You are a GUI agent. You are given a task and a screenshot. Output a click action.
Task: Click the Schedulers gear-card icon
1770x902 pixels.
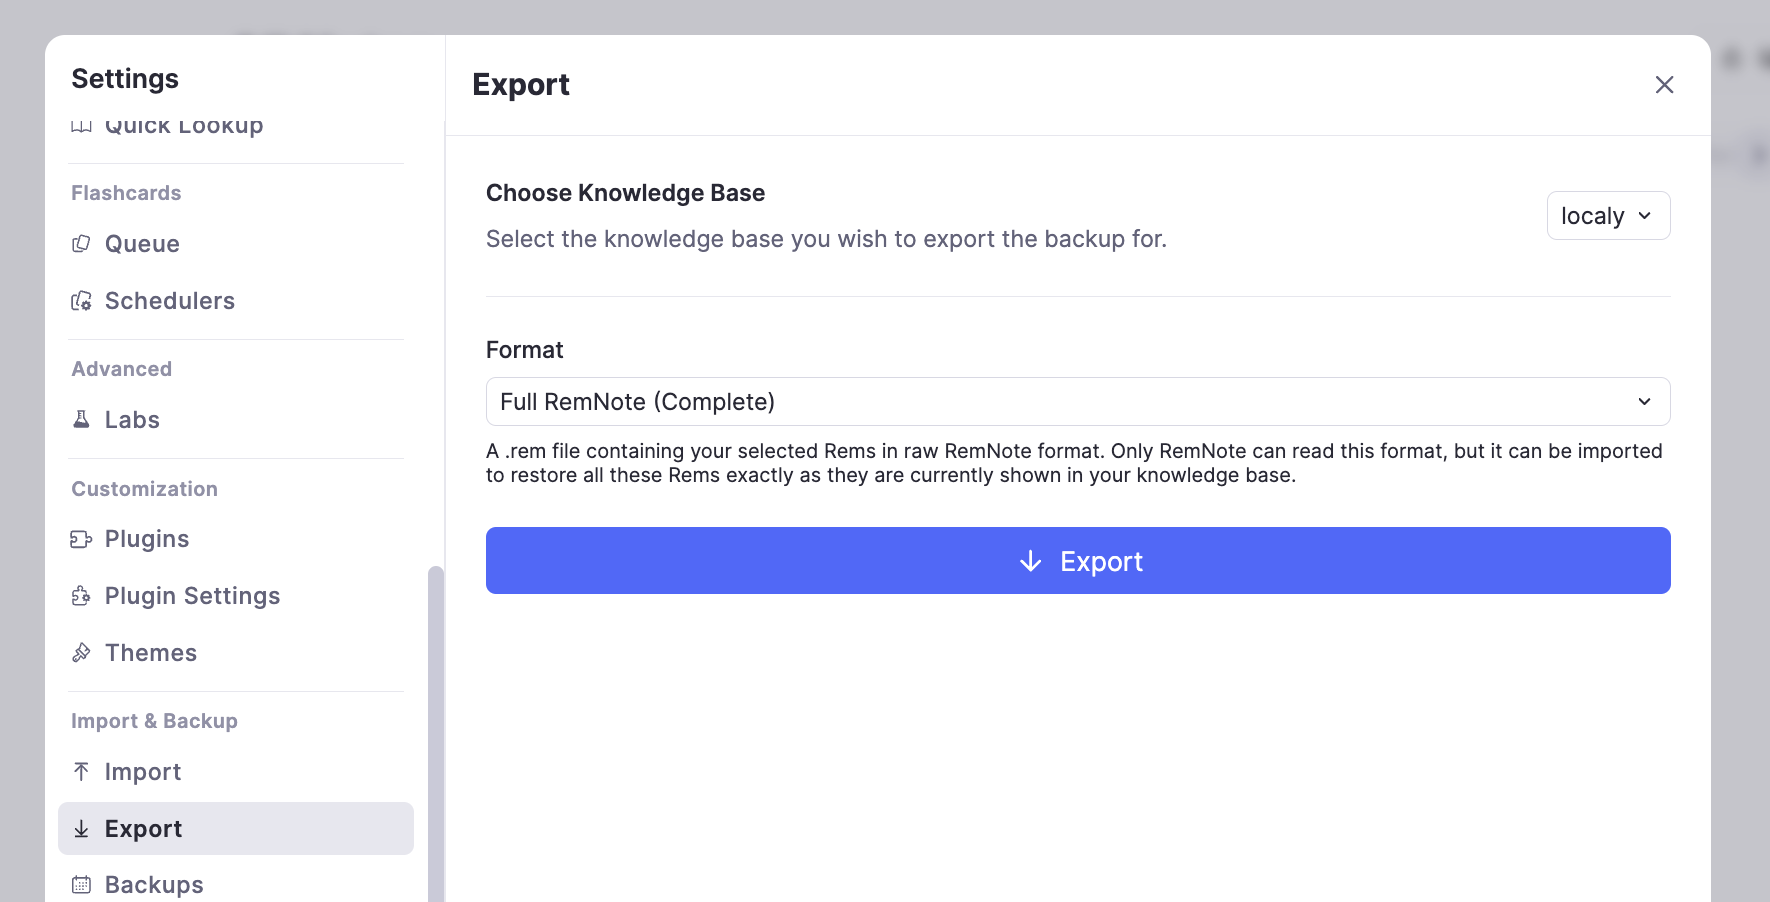click(81, 301)
